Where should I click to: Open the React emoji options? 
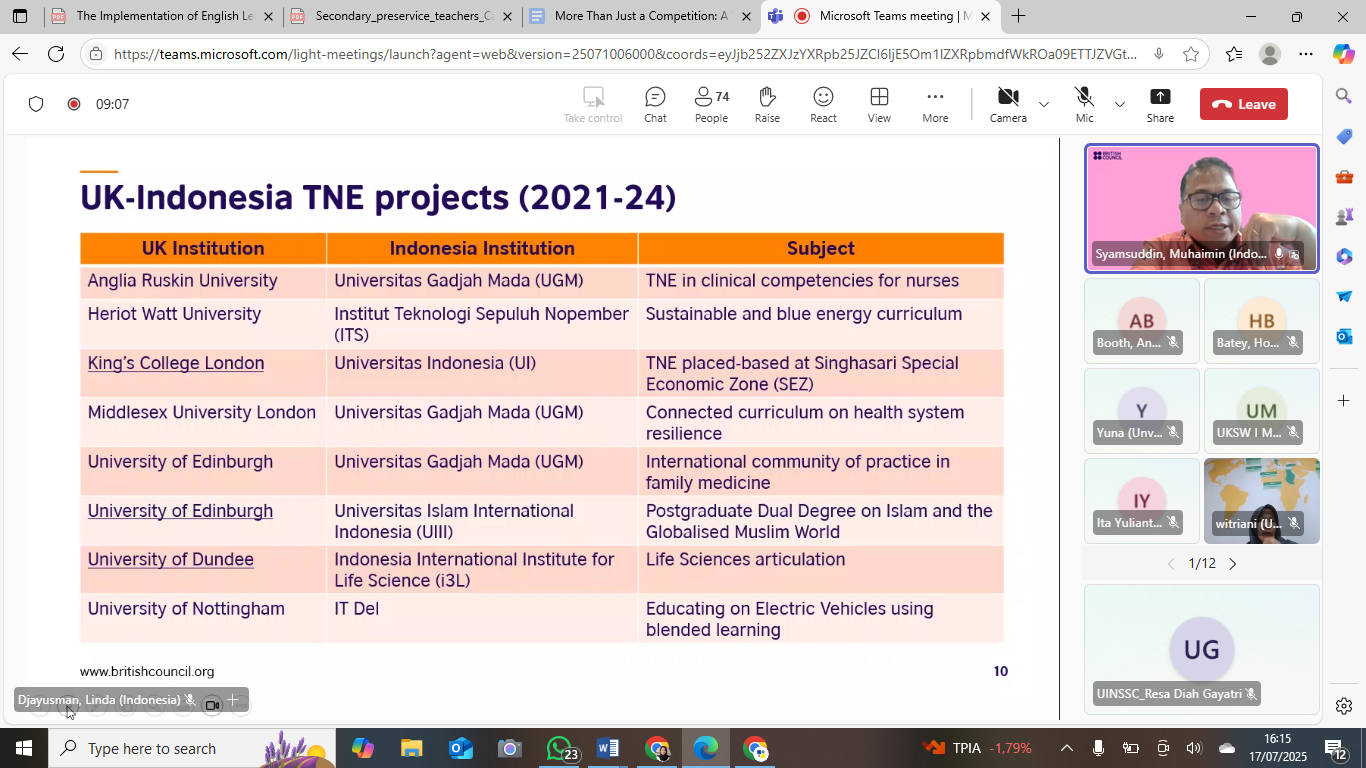(x=823, y=105)
